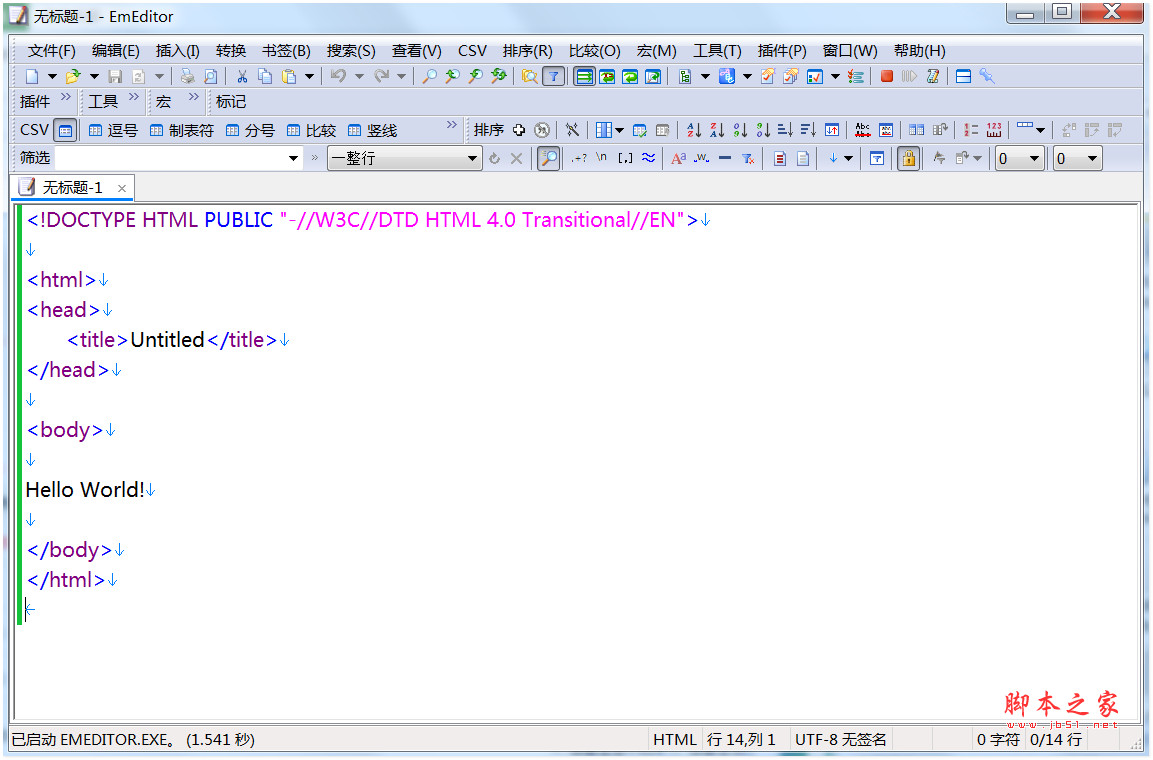Click the 筛选 filter text field
Image resolution: width=1153 pixels, height=760 pixels.
tap(170, 158)
